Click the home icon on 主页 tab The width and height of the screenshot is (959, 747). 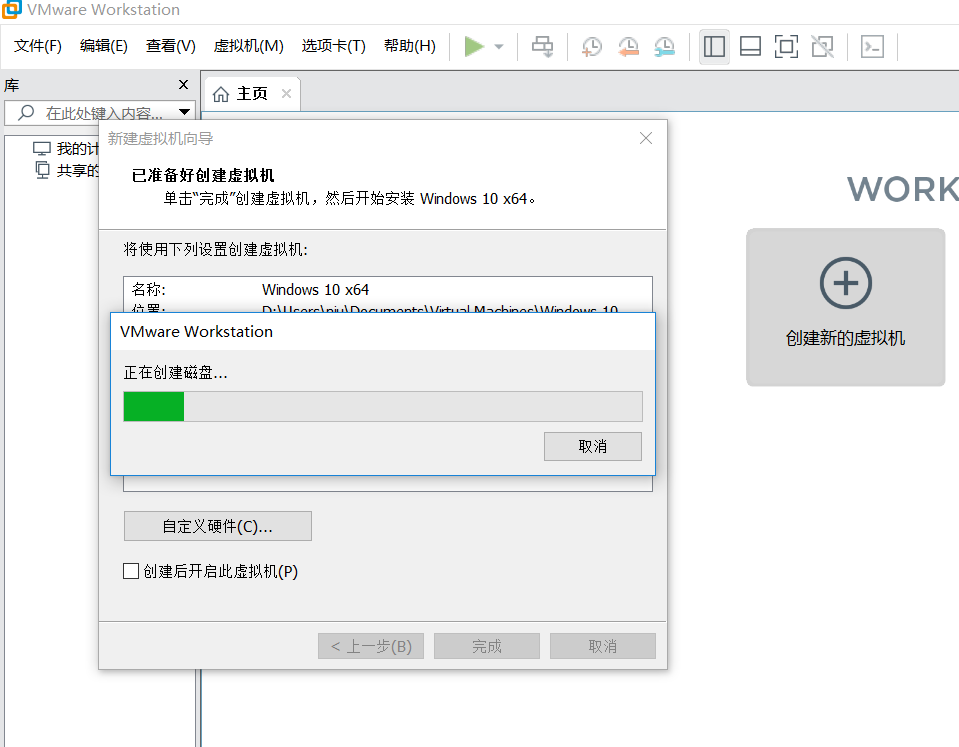[x=221, y=94]
